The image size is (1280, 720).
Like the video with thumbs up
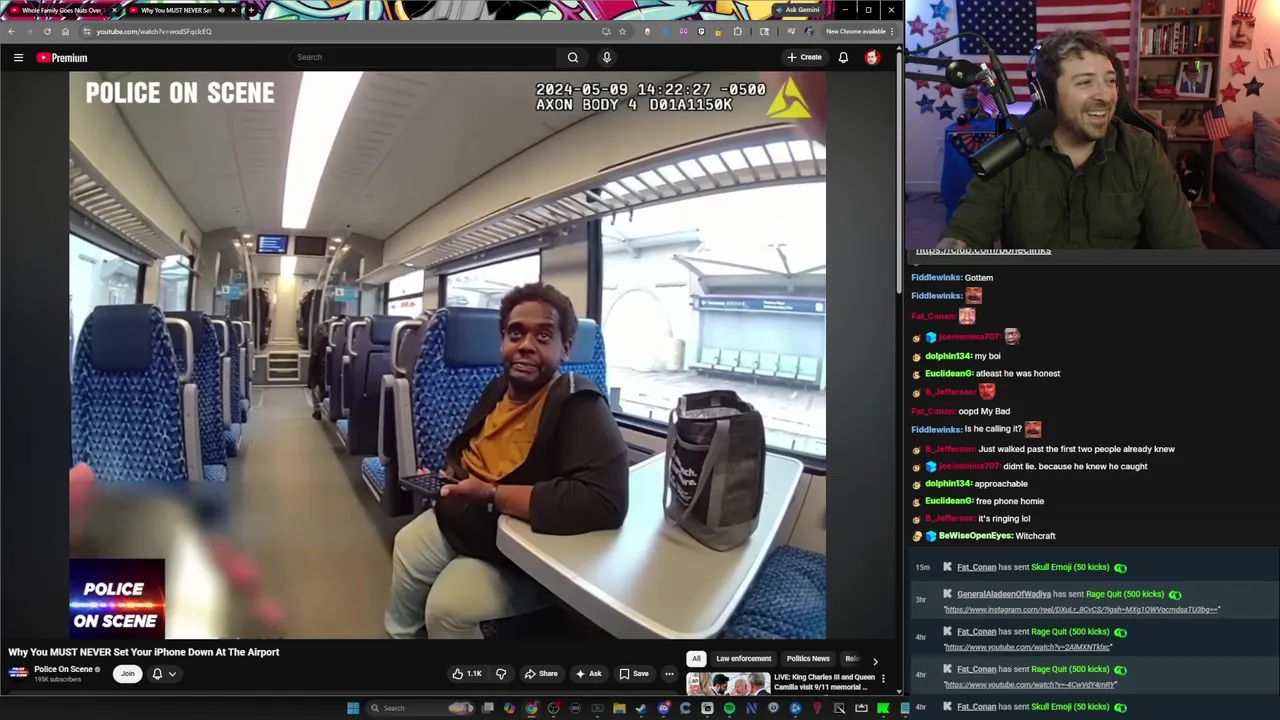466,674
